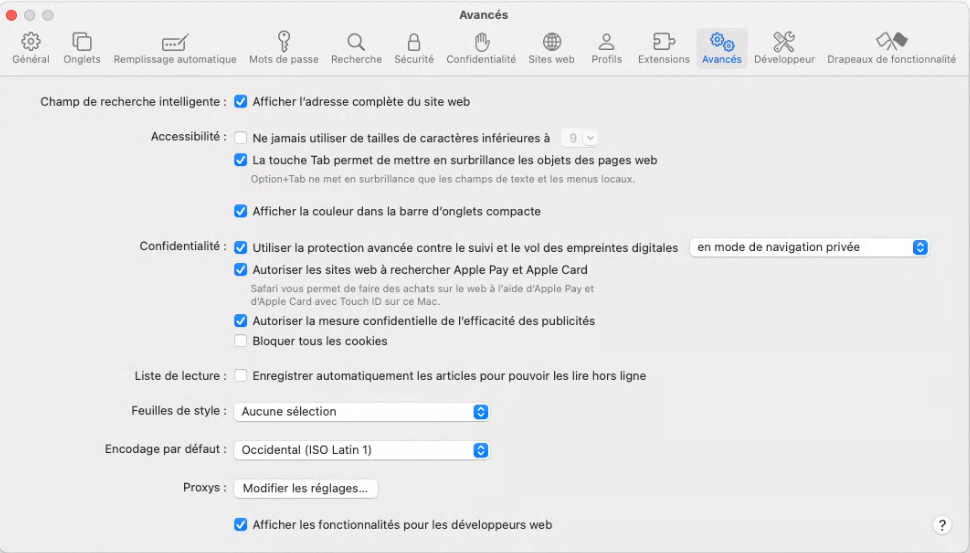Open the Général preferences pane
The width and height of the screenshot is (970, 553).
pyautogui.click(x=31, y=48)
